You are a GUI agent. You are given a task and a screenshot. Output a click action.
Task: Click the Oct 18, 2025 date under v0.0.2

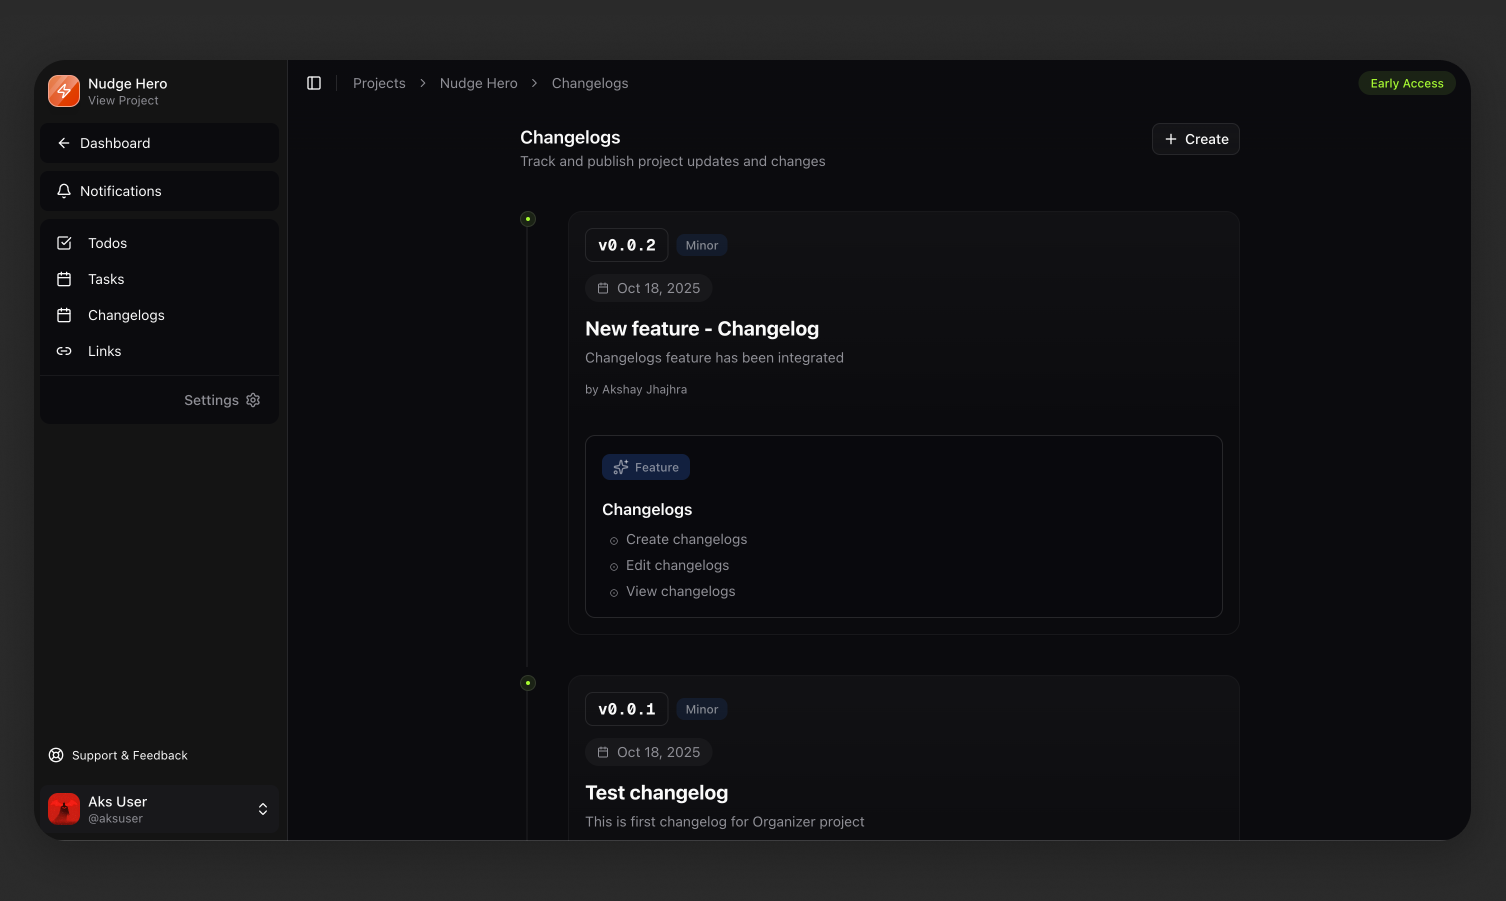(x=649, y=288)
